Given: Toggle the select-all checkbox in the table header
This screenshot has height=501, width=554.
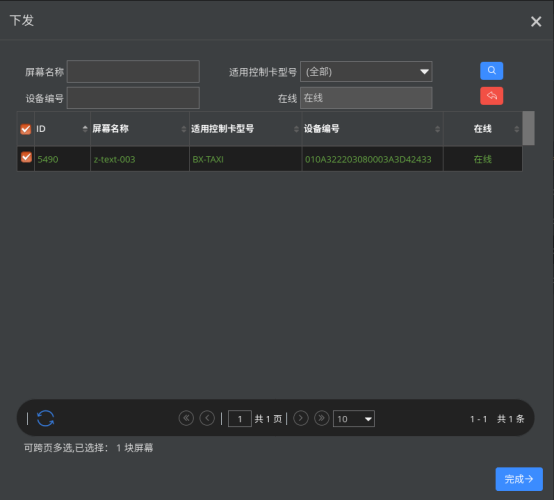Looking at the screenshot, I should click(x=25, y=129).
